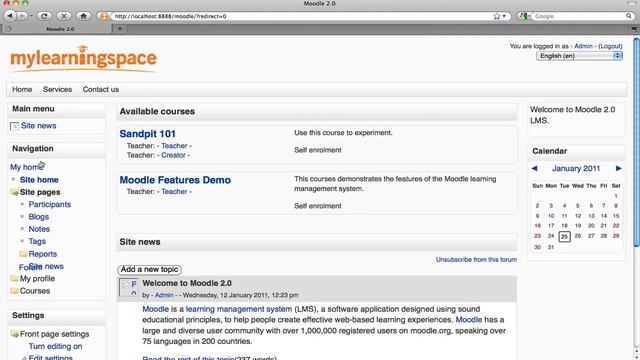This screenshot has height=360, width=640.
Task: Click the January 2011 calendar heading link
Action: [576, 168]
